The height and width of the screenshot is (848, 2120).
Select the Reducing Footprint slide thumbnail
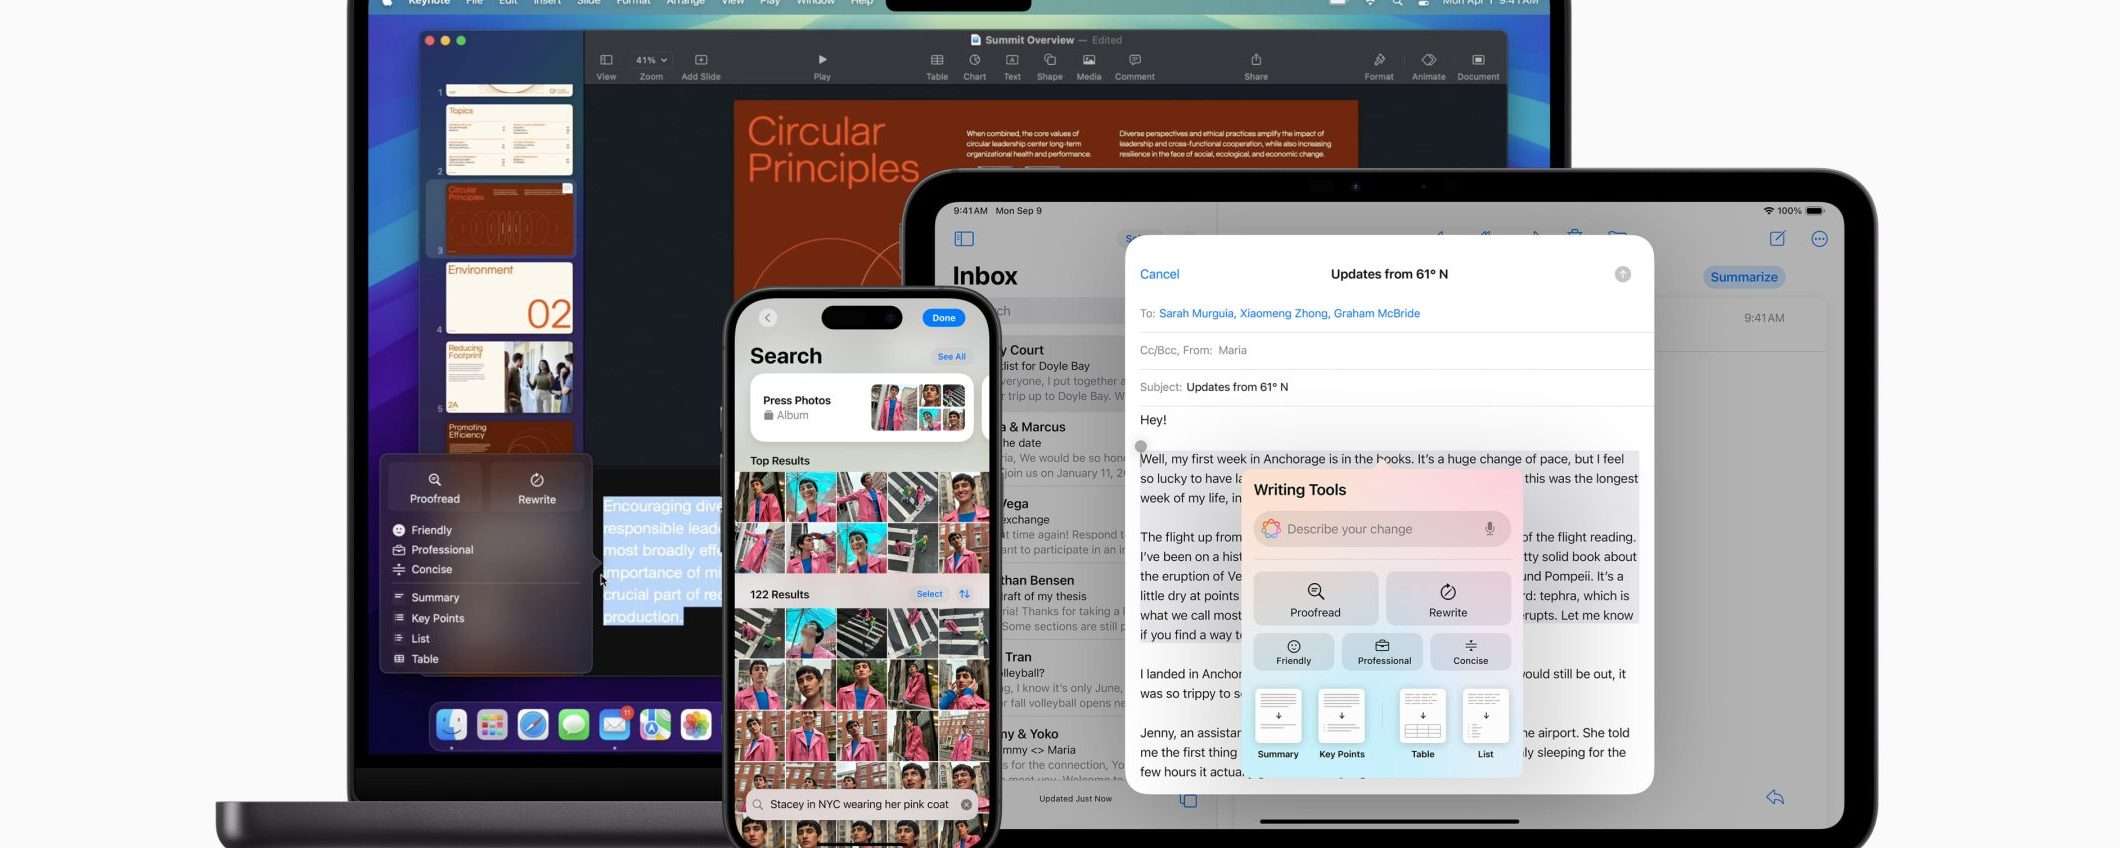tap(509, 377)
